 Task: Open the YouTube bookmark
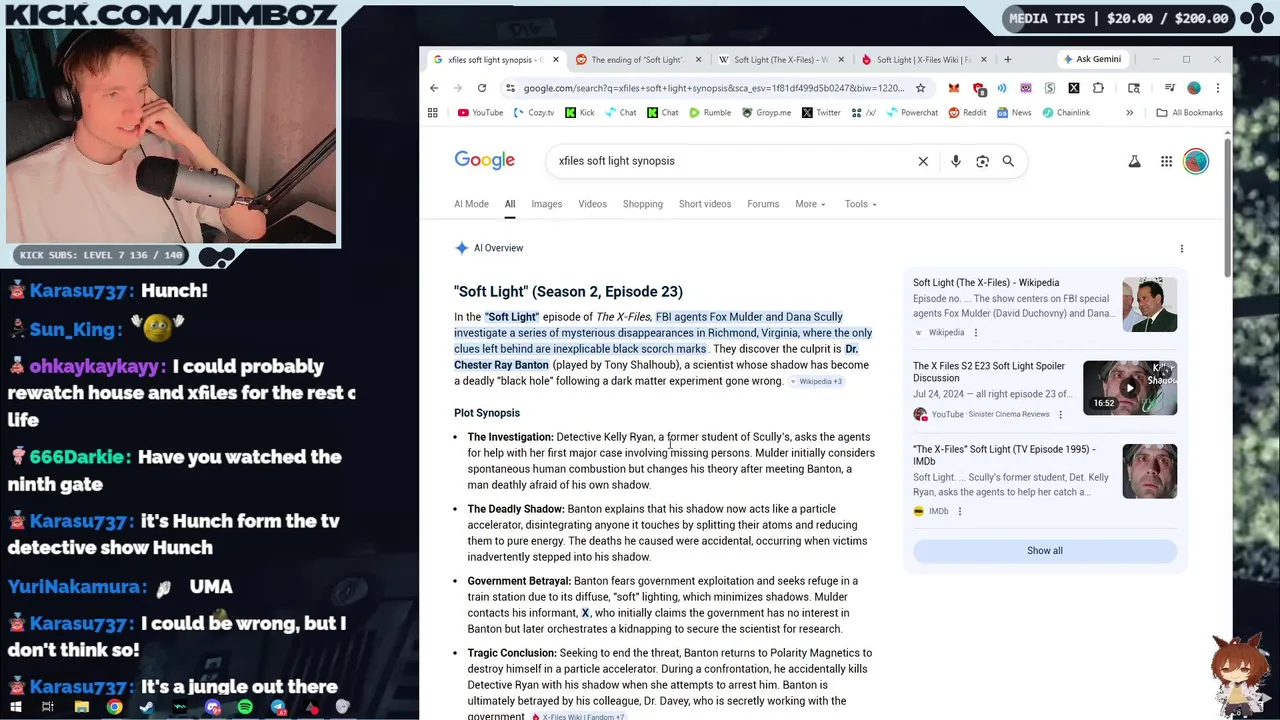point(480,113)
